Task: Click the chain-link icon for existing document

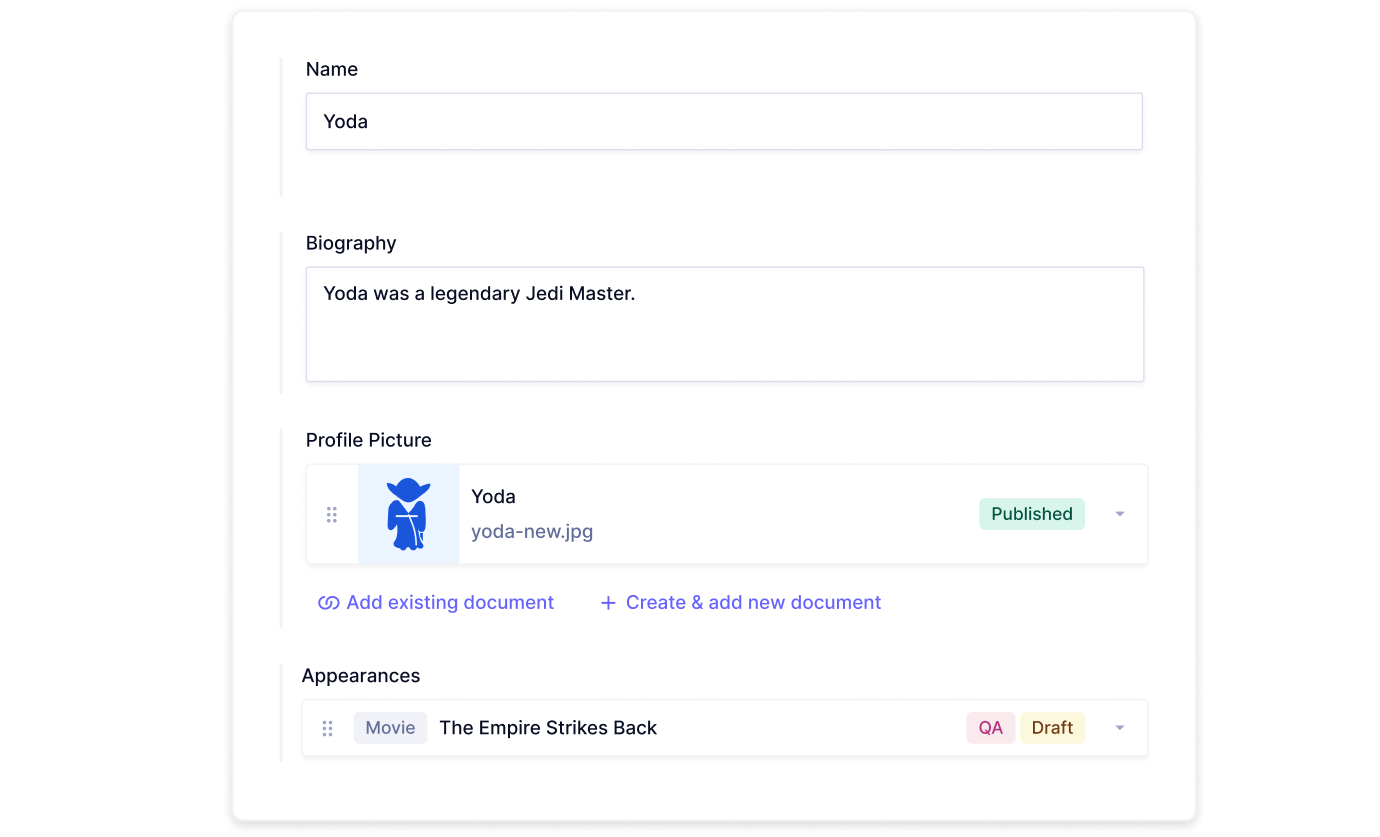Action: (x=328, y=603)
